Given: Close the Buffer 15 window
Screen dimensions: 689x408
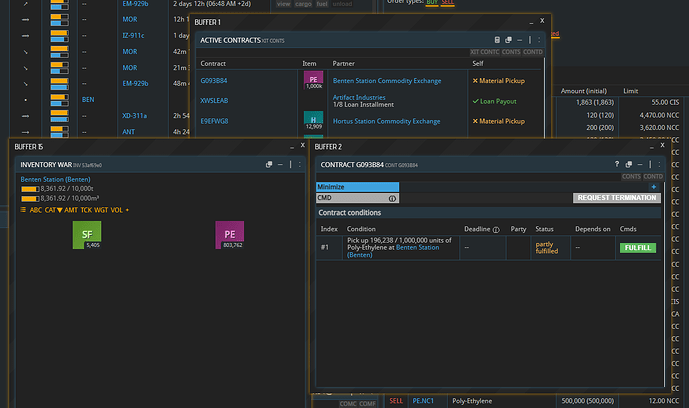Looking at the screenshot, I should [302, 145].
